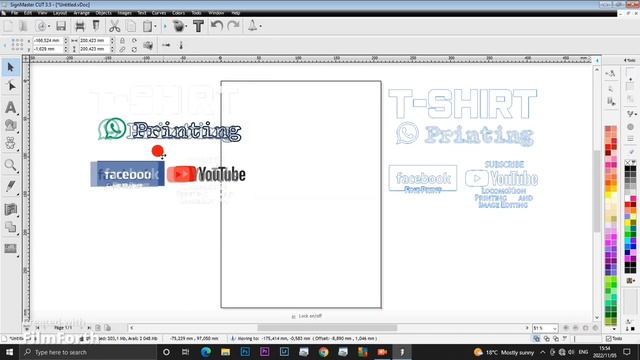The height and width of the screenshot is (360, 640).
Task: Click the Windows Start button
Action: 9,352
